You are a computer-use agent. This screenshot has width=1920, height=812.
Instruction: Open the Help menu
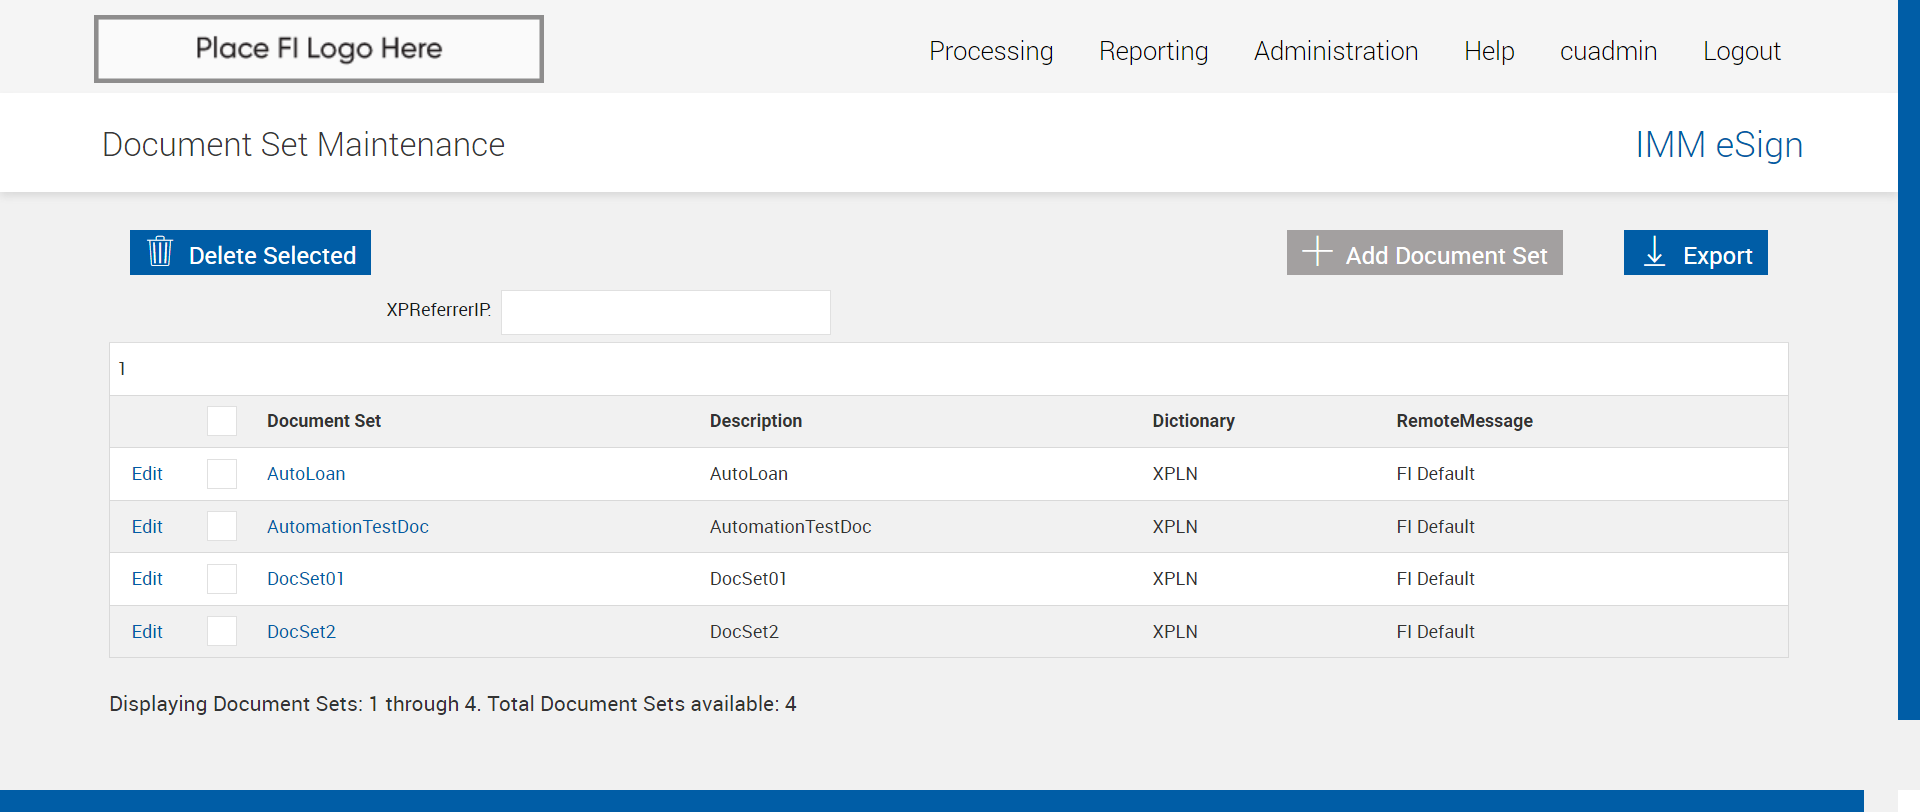(1489, 51)
